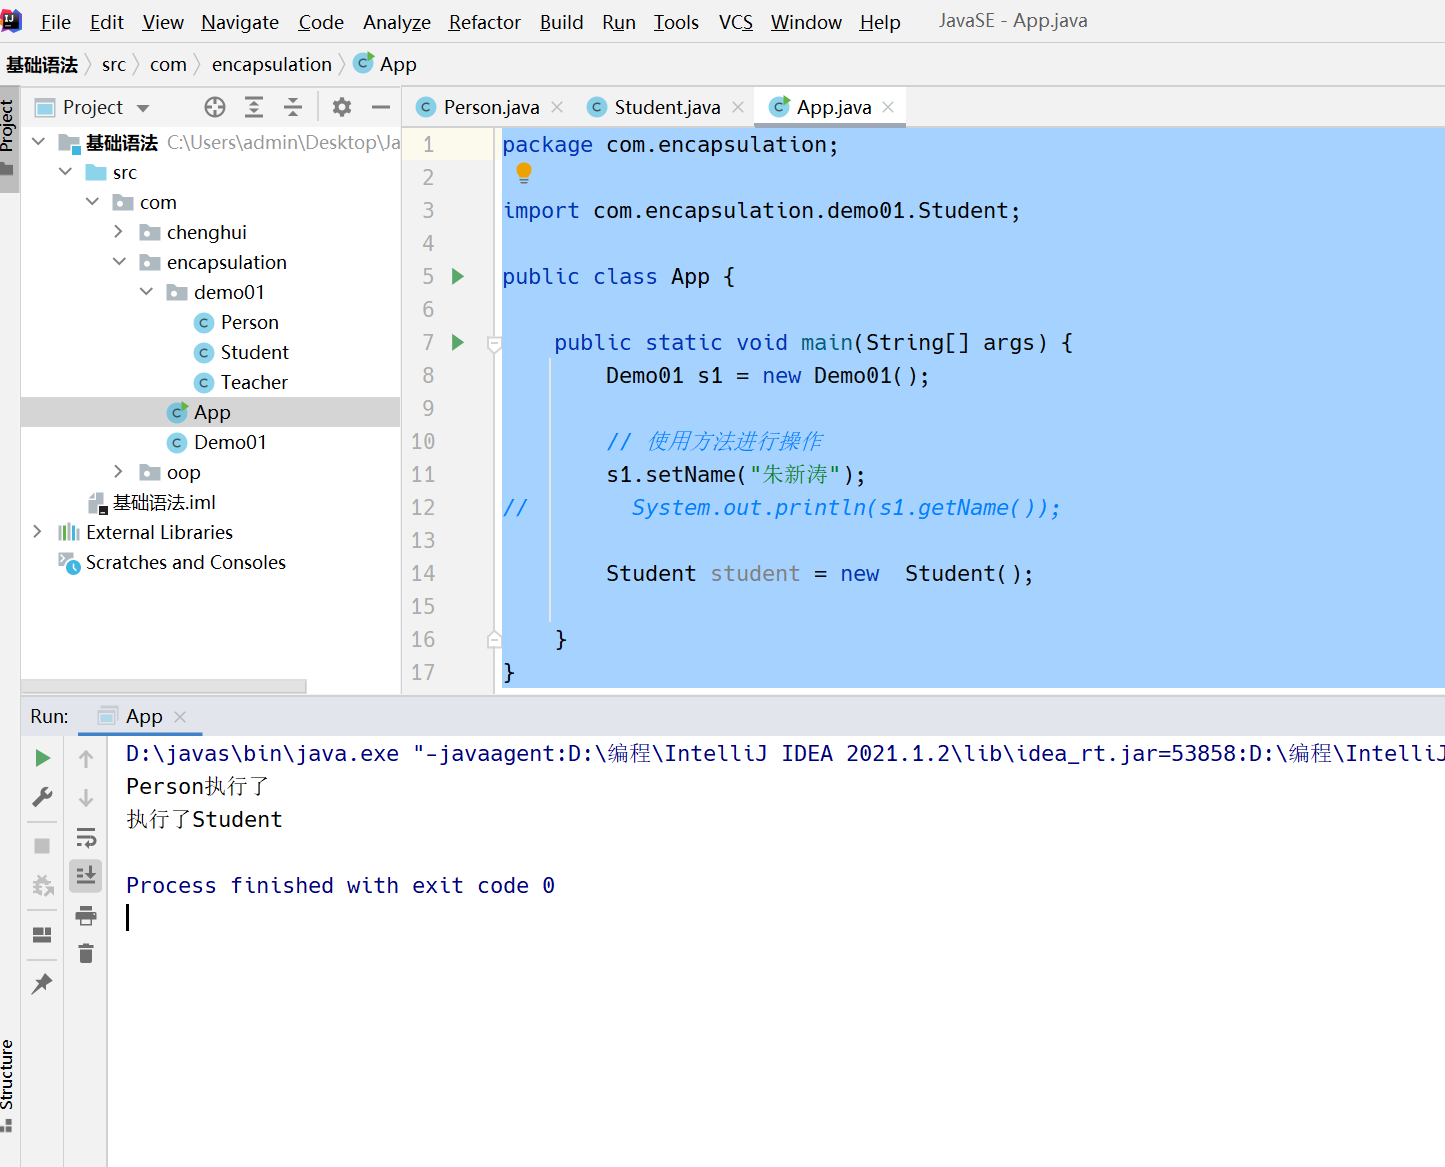Image resolution: width=1445 pixels, height=1167 pixels.
Task: Click the Print console output icon
Action: [86, 915]
